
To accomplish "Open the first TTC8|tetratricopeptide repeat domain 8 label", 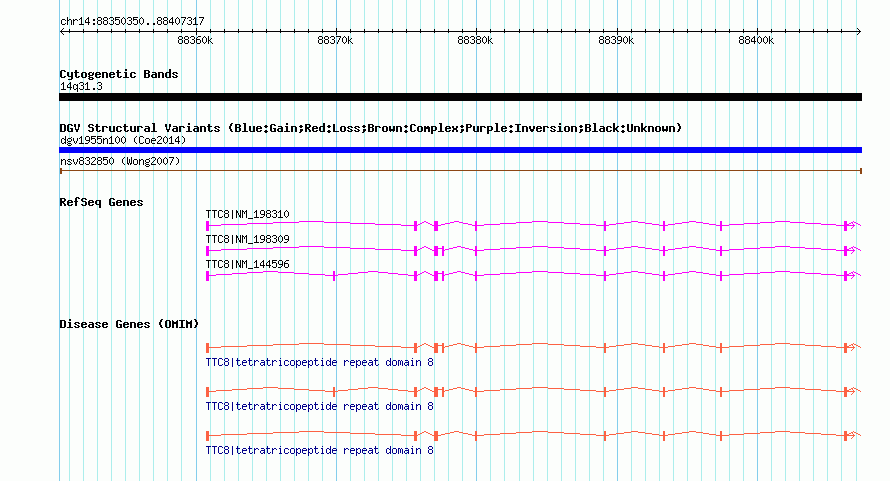I will [320, 362].
